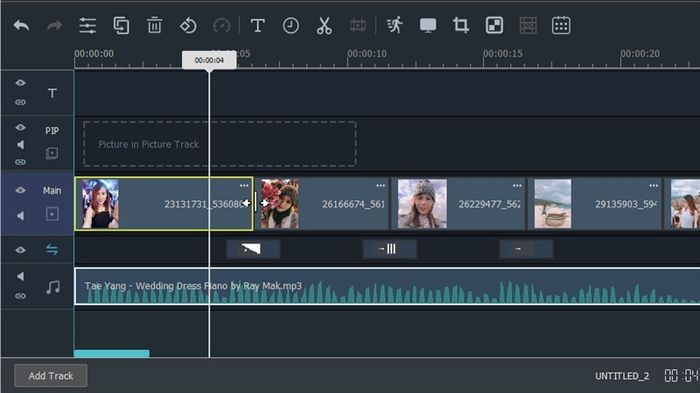Mute the music audio track
Viewport: 700px width, 393px height.
tap(21, 276)
